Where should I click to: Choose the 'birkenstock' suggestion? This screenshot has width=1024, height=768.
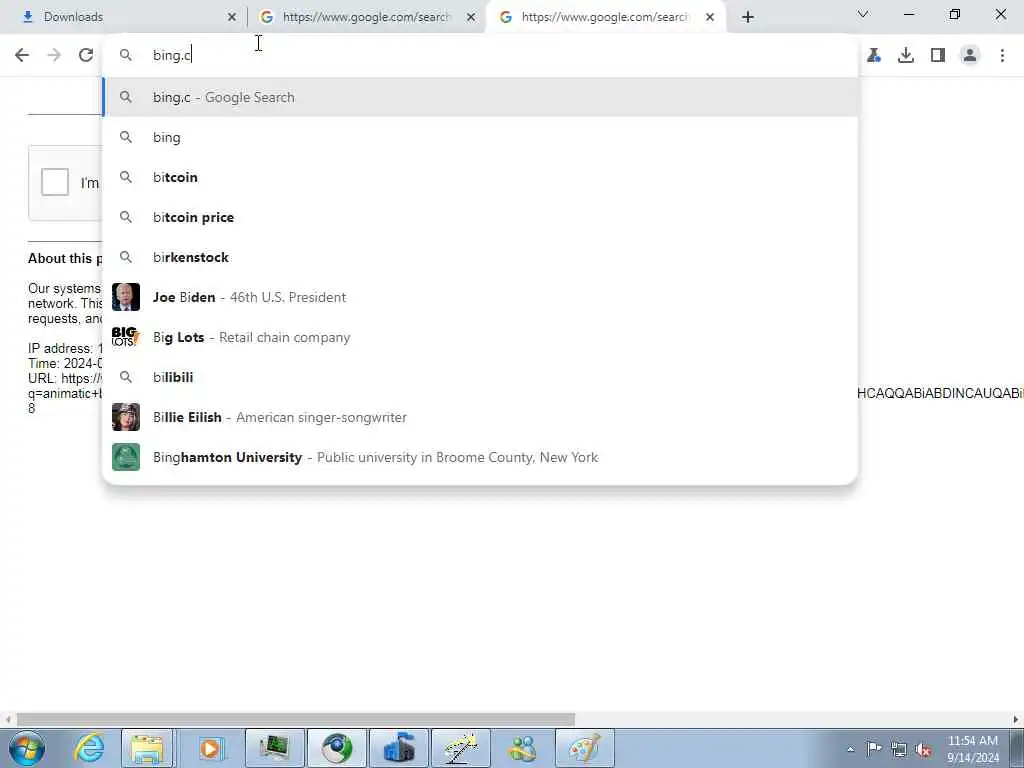pos(480,257)
